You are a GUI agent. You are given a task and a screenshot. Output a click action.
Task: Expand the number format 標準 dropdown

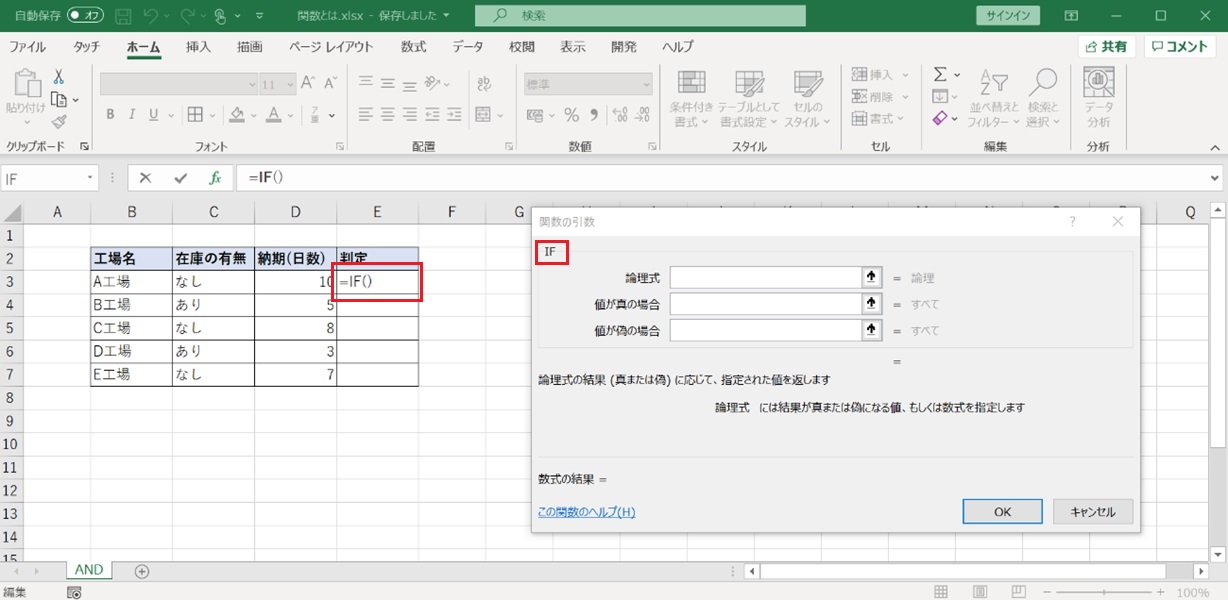tap(646, 85)
